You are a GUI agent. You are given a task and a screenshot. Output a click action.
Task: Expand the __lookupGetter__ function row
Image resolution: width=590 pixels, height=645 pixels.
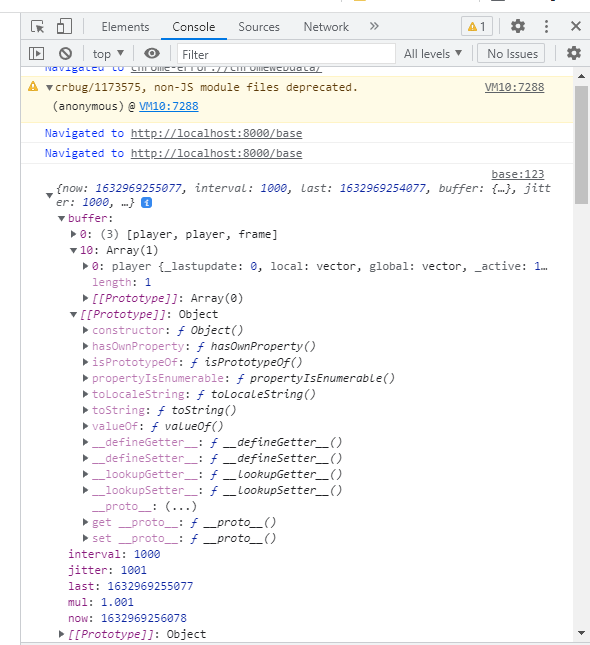click(x=85, y=474)
